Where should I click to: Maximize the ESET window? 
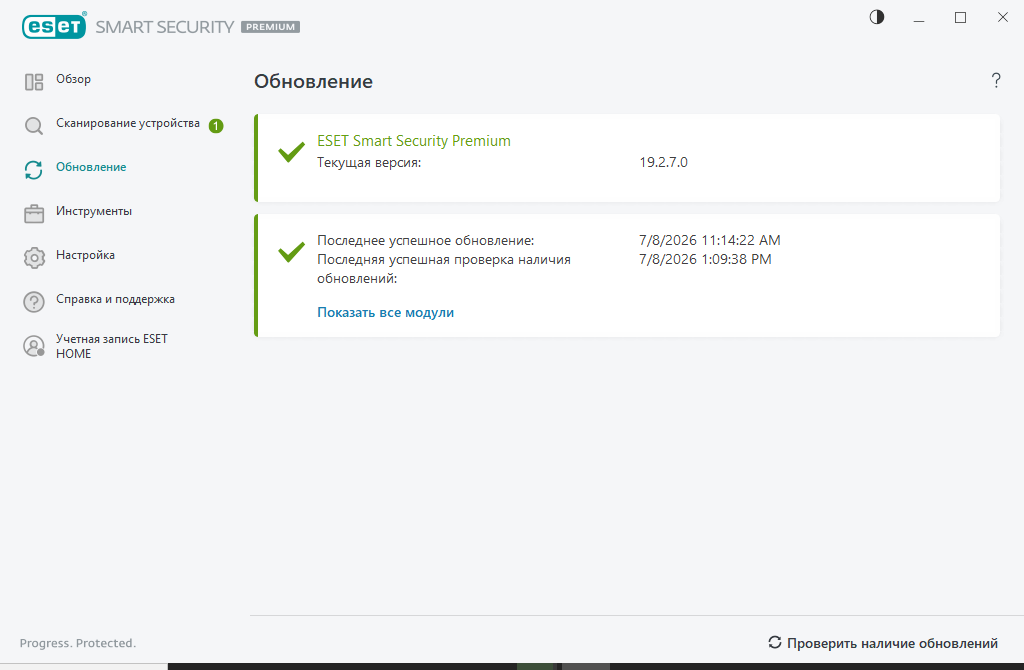coord(960,18)
